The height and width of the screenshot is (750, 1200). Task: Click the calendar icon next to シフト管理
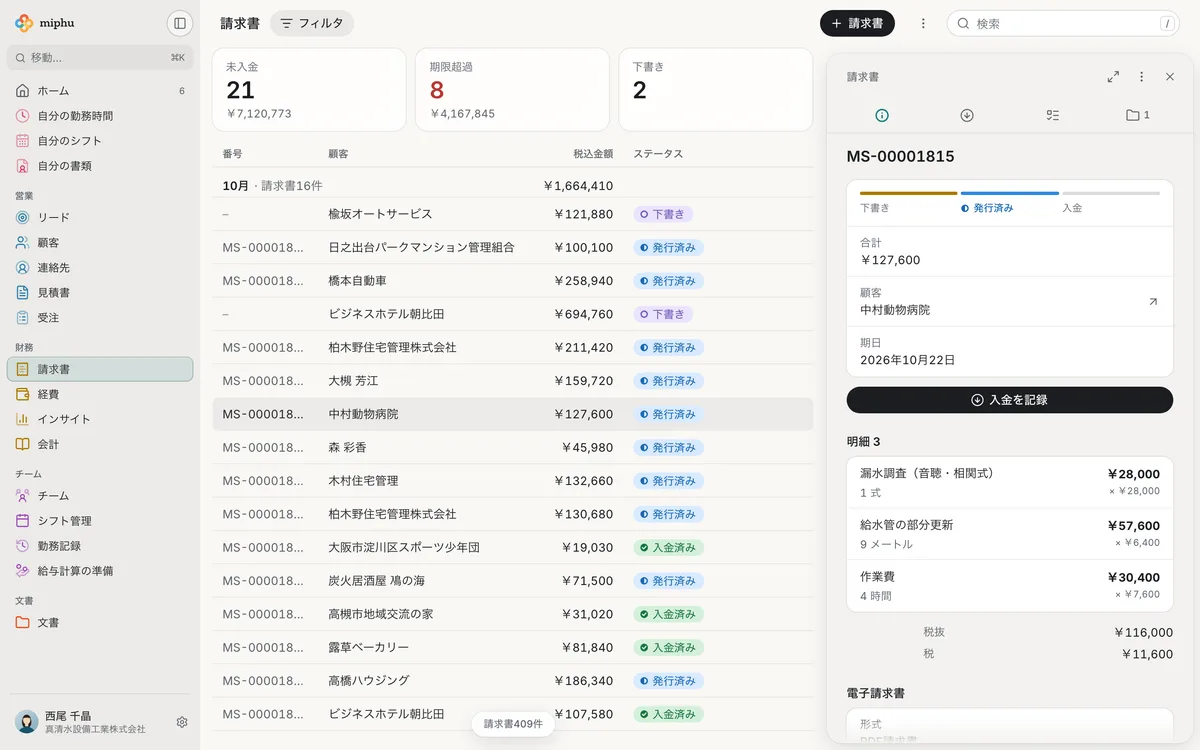[23, 521]
